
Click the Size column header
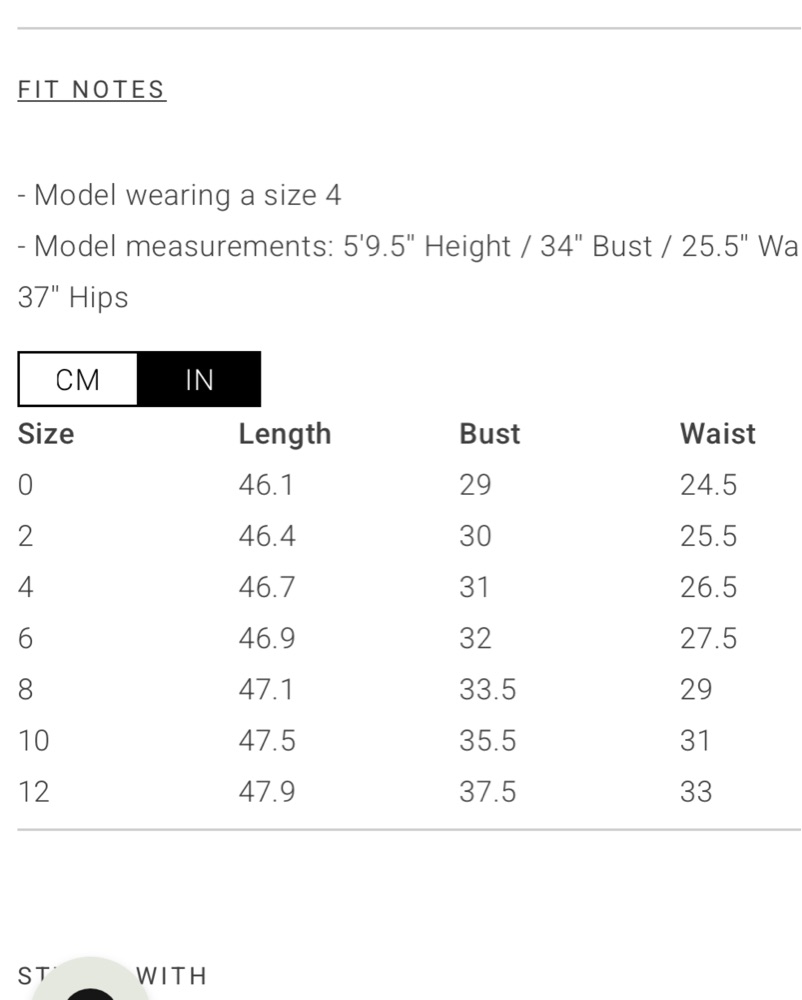point(46,434)
